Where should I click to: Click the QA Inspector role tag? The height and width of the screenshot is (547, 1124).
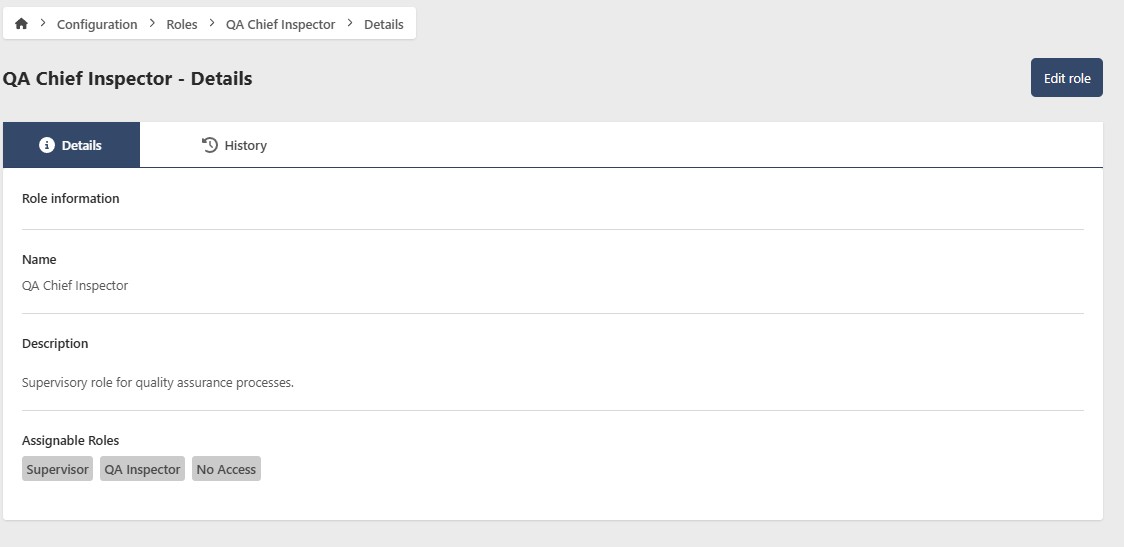[x=142, y=469]
